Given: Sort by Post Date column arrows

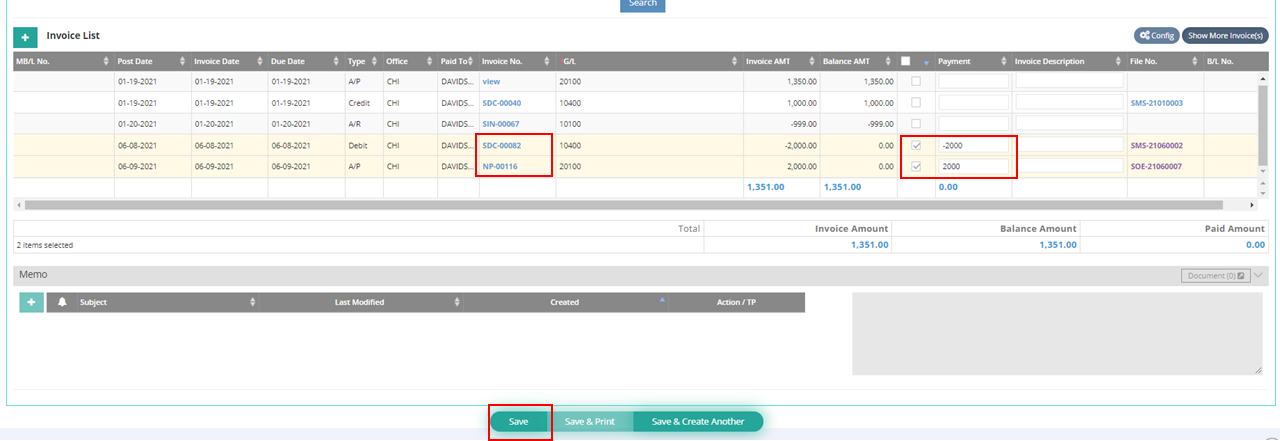Looking at the screenshot, I should point(184,62).
